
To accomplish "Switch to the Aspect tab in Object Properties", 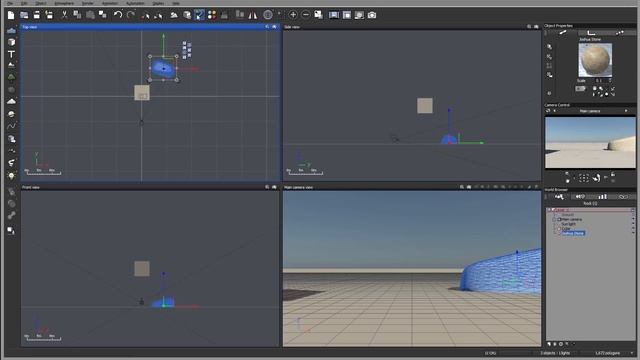I will tap(562, 33).
